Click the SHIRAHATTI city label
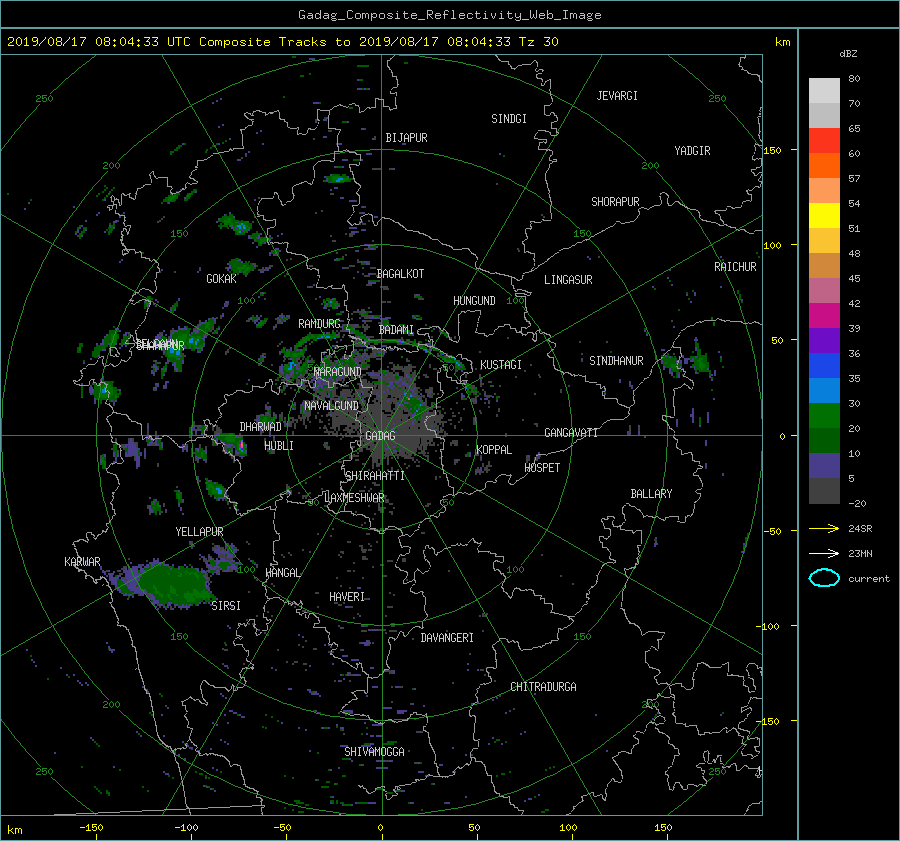900x841 pixels. point(375,476)
